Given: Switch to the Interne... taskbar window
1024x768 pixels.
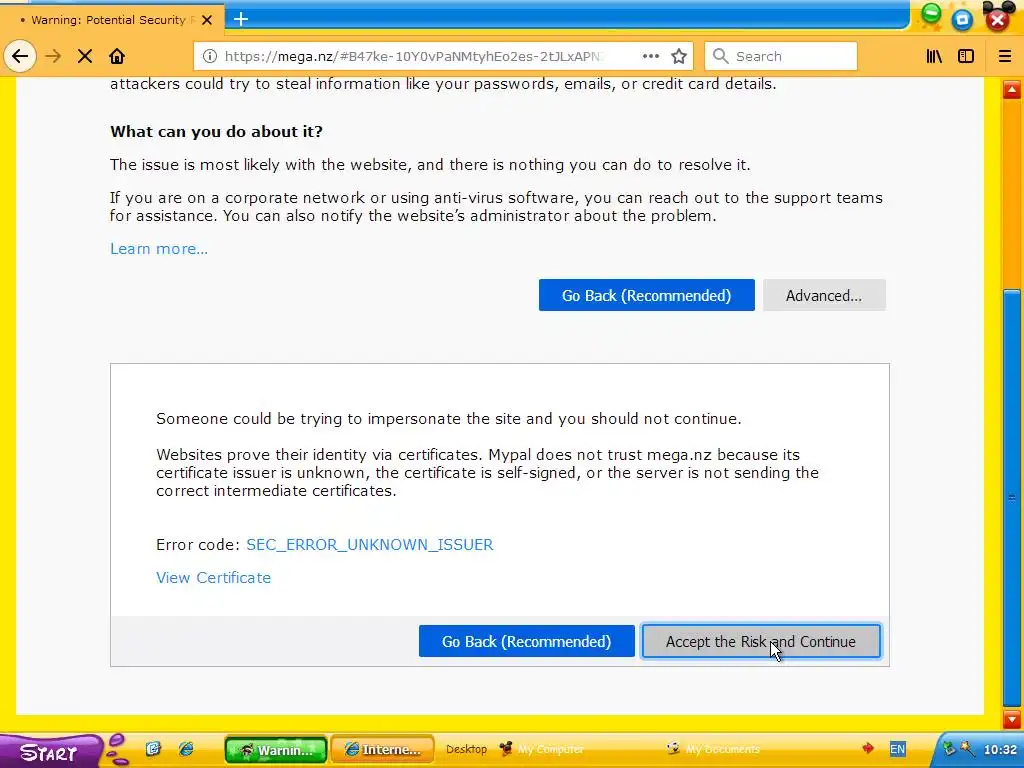Looking at the screenshot, I should click(383, 750).
